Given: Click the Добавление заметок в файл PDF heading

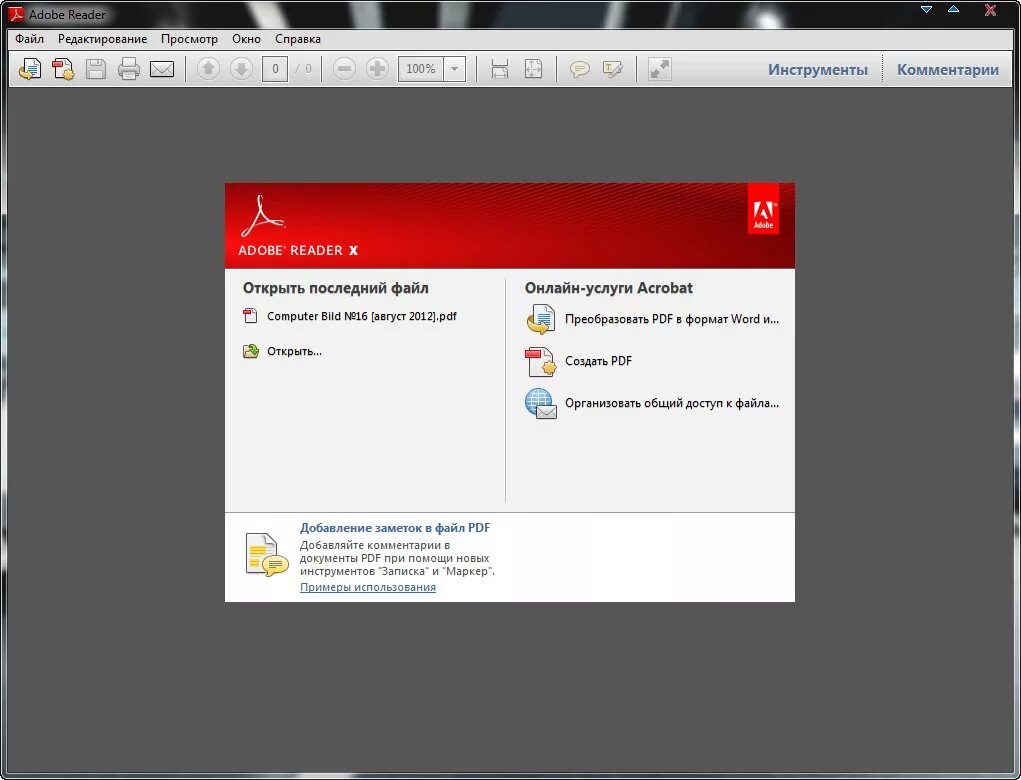Looking at the screenshot, I should coord(395,528).
